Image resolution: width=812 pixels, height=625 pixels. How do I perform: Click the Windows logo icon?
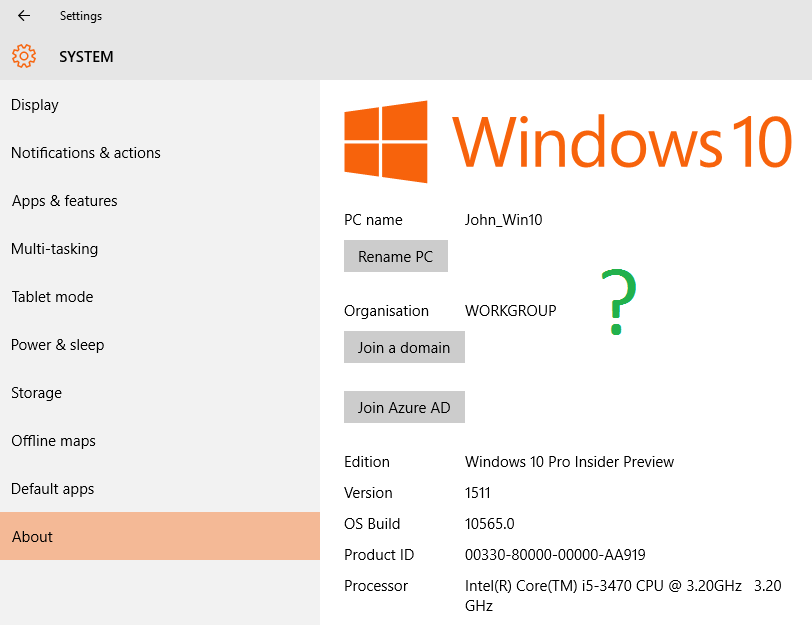386,141
